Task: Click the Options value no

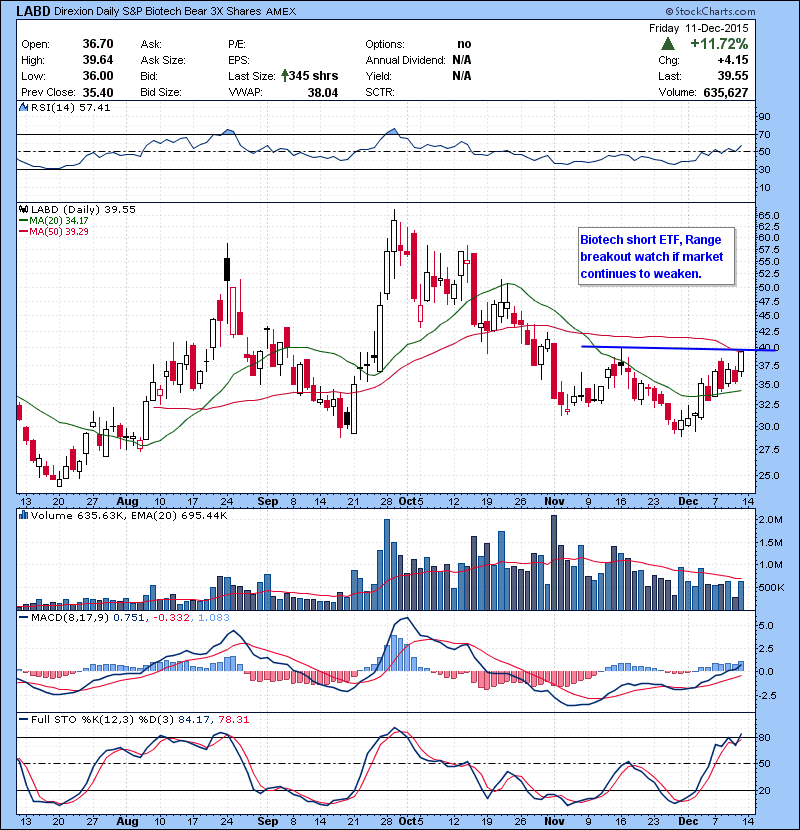Action: click(464, 44)
